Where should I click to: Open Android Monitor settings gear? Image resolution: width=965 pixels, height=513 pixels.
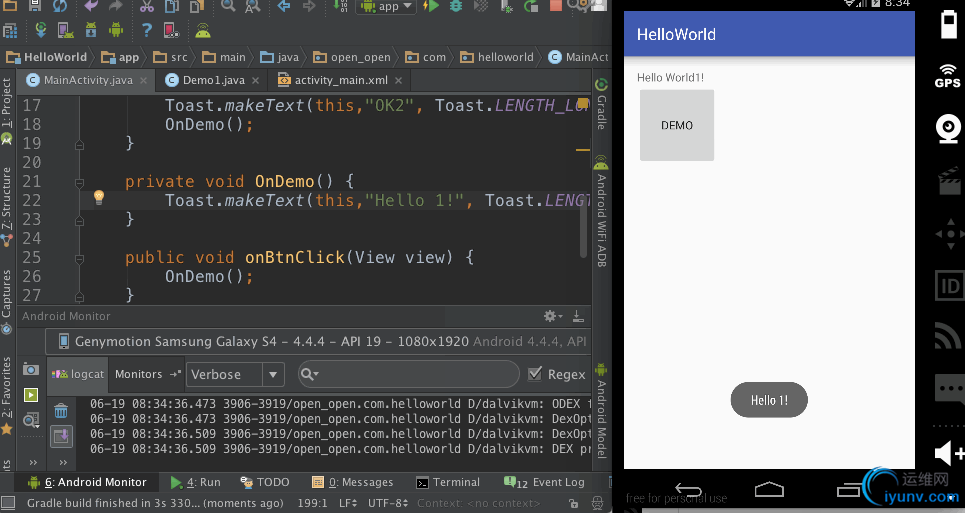pos(553,316)
